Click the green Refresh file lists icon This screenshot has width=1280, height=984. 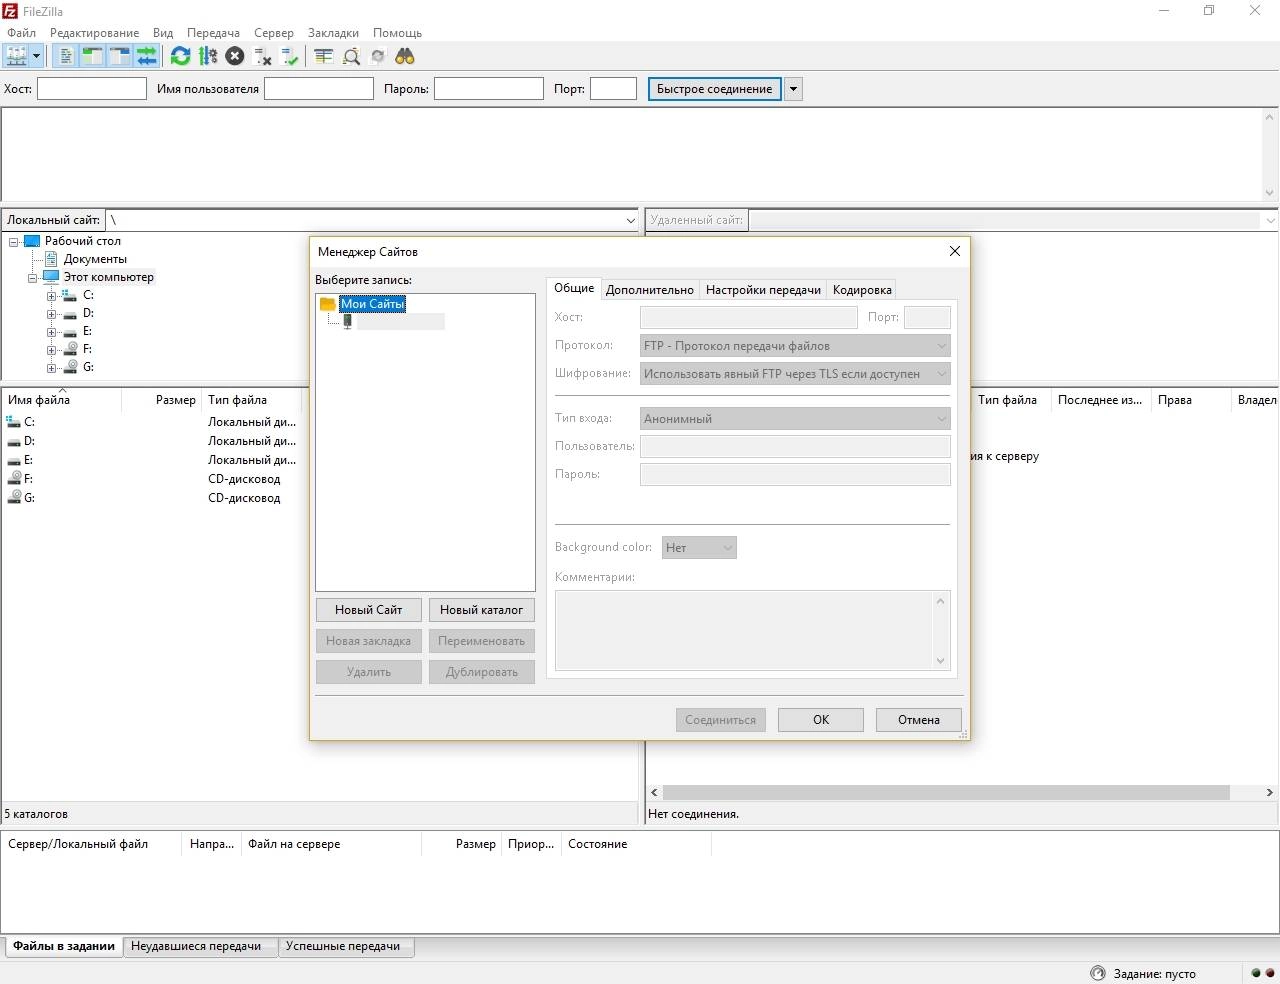(180, 56)
